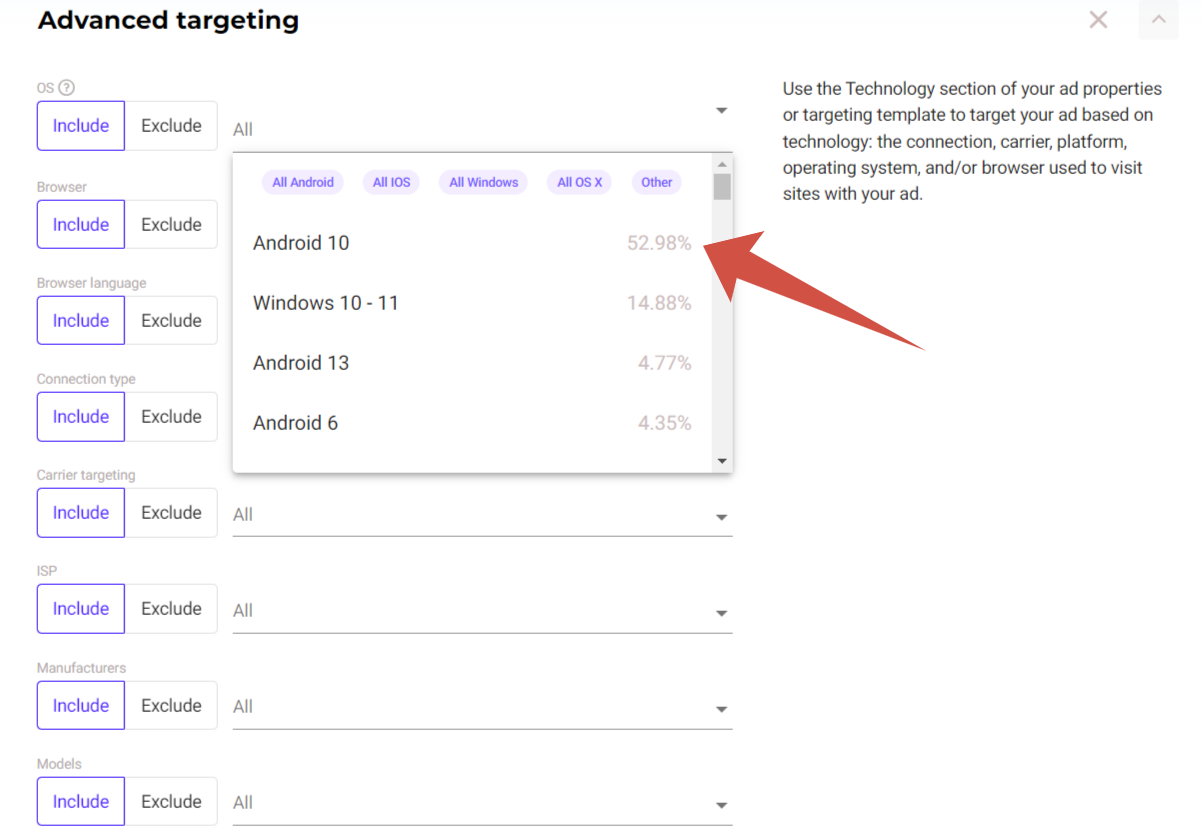Viewport: 1202px width, 838px height.
Task: Set OS targeting to Exclude
Action: tap(171, 126)
